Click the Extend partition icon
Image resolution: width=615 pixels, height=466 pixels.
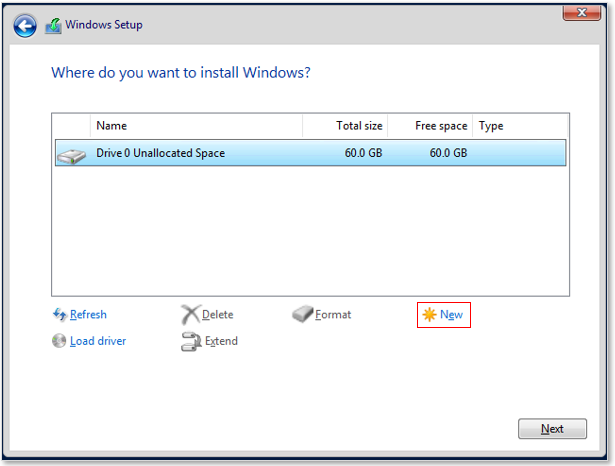tap(191, 341)
